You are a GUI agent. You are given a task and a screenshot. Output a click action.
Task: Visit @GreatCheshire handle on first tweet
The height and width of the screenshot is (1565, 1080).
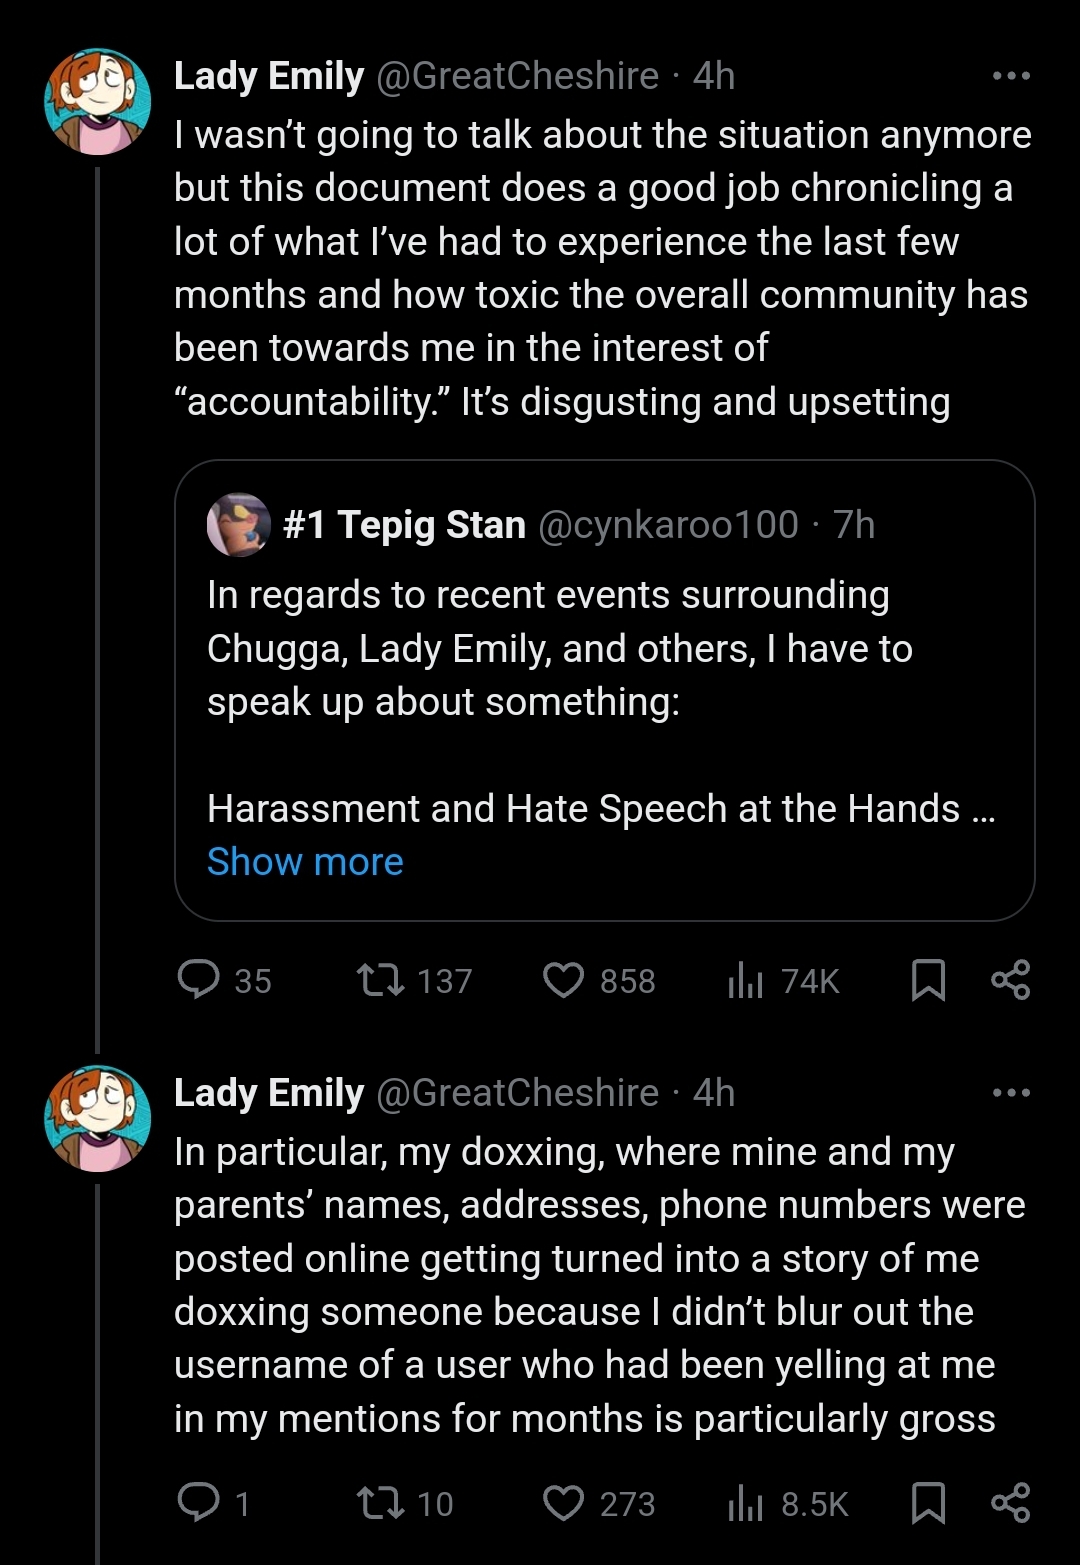click(x=517, y=76)
